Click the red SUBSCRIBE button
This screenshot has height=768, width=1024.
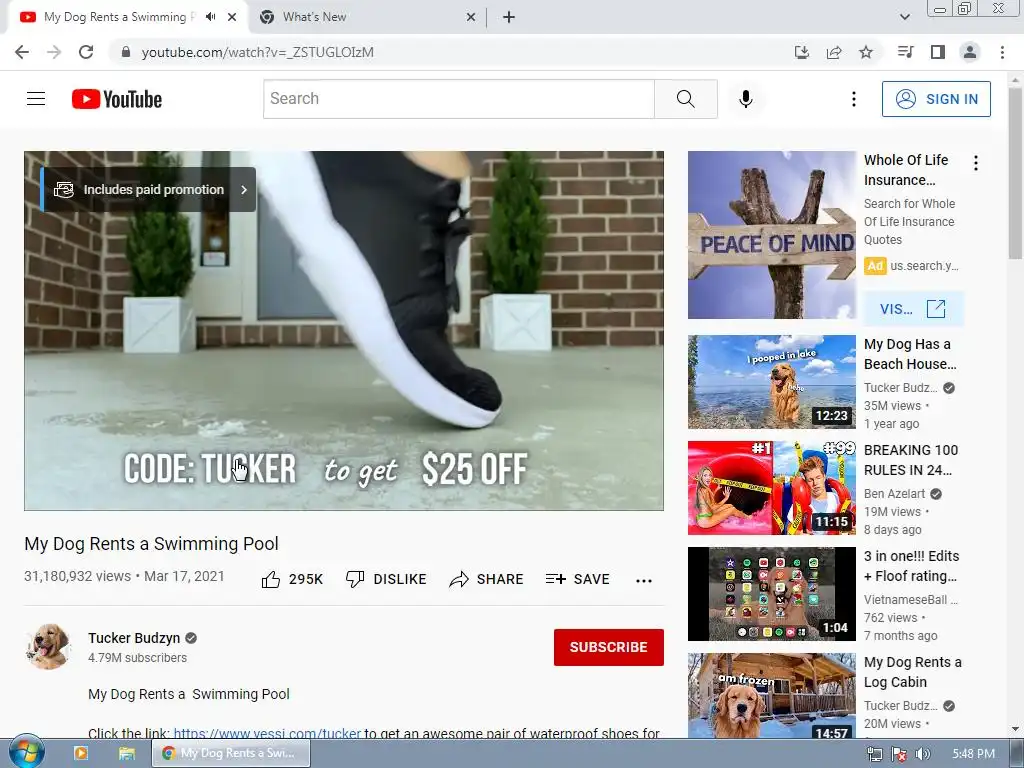click(x=609, y=647)
